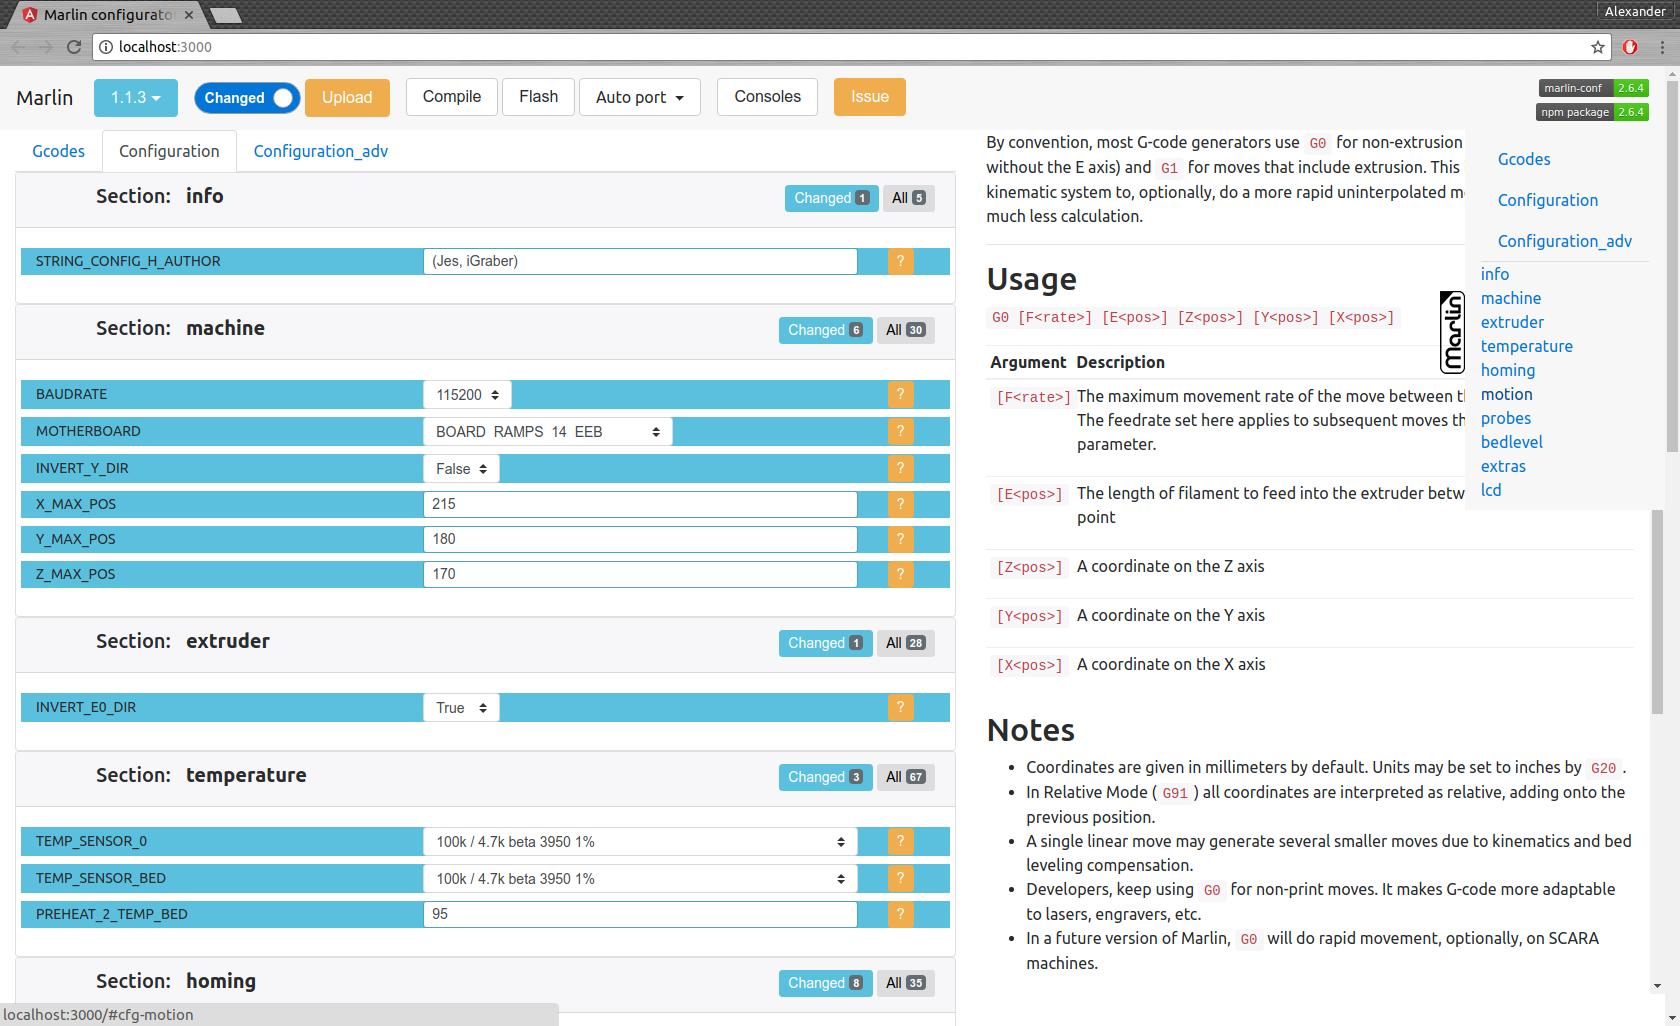
Task: Click help icon for BAUDRATE row
Action: pos(900,394)
